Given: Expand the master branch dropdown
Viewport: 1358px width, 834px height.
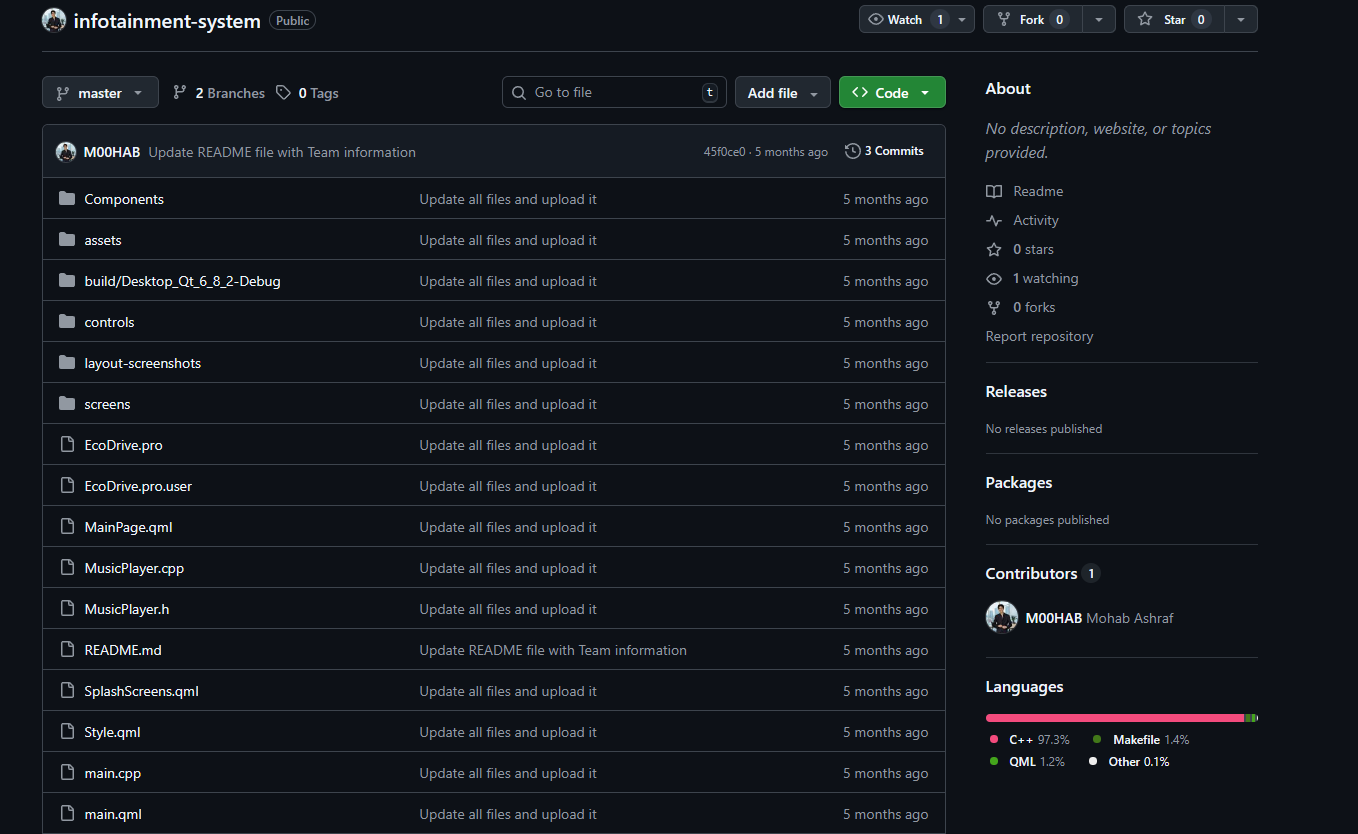Looking at the screenshot, I should [x=100, y=93].
